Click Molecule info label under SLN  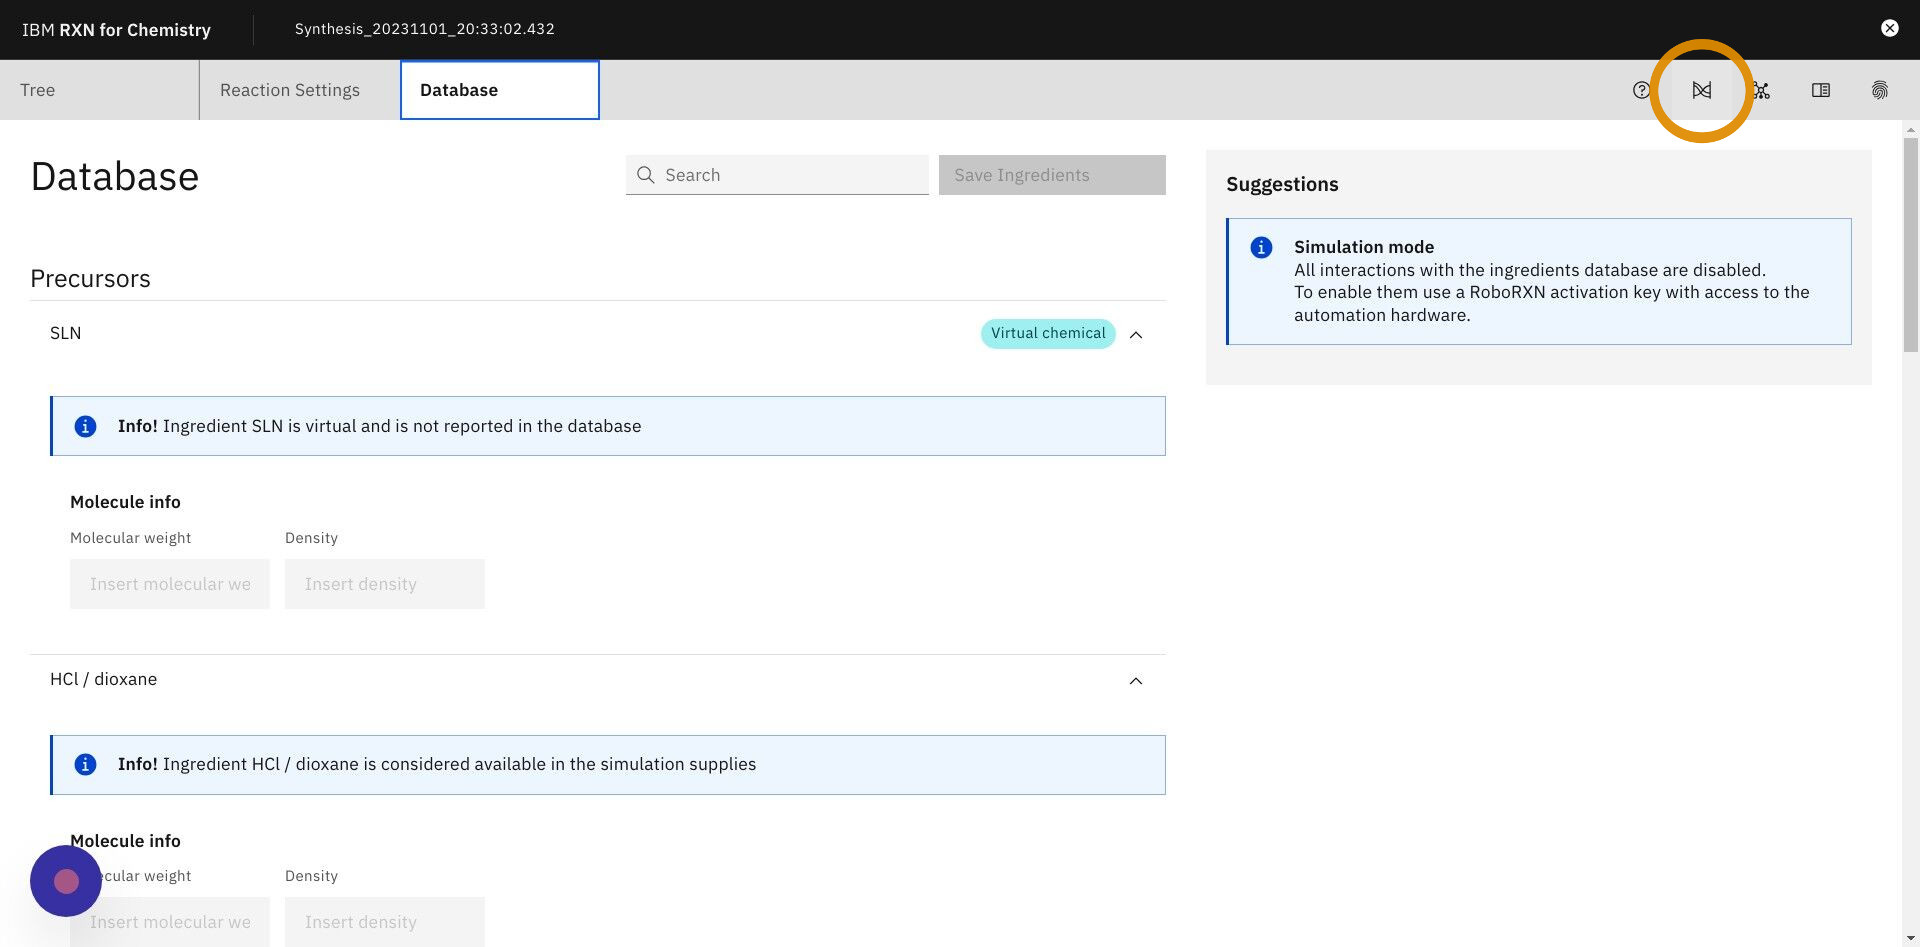tap(125, 502)
